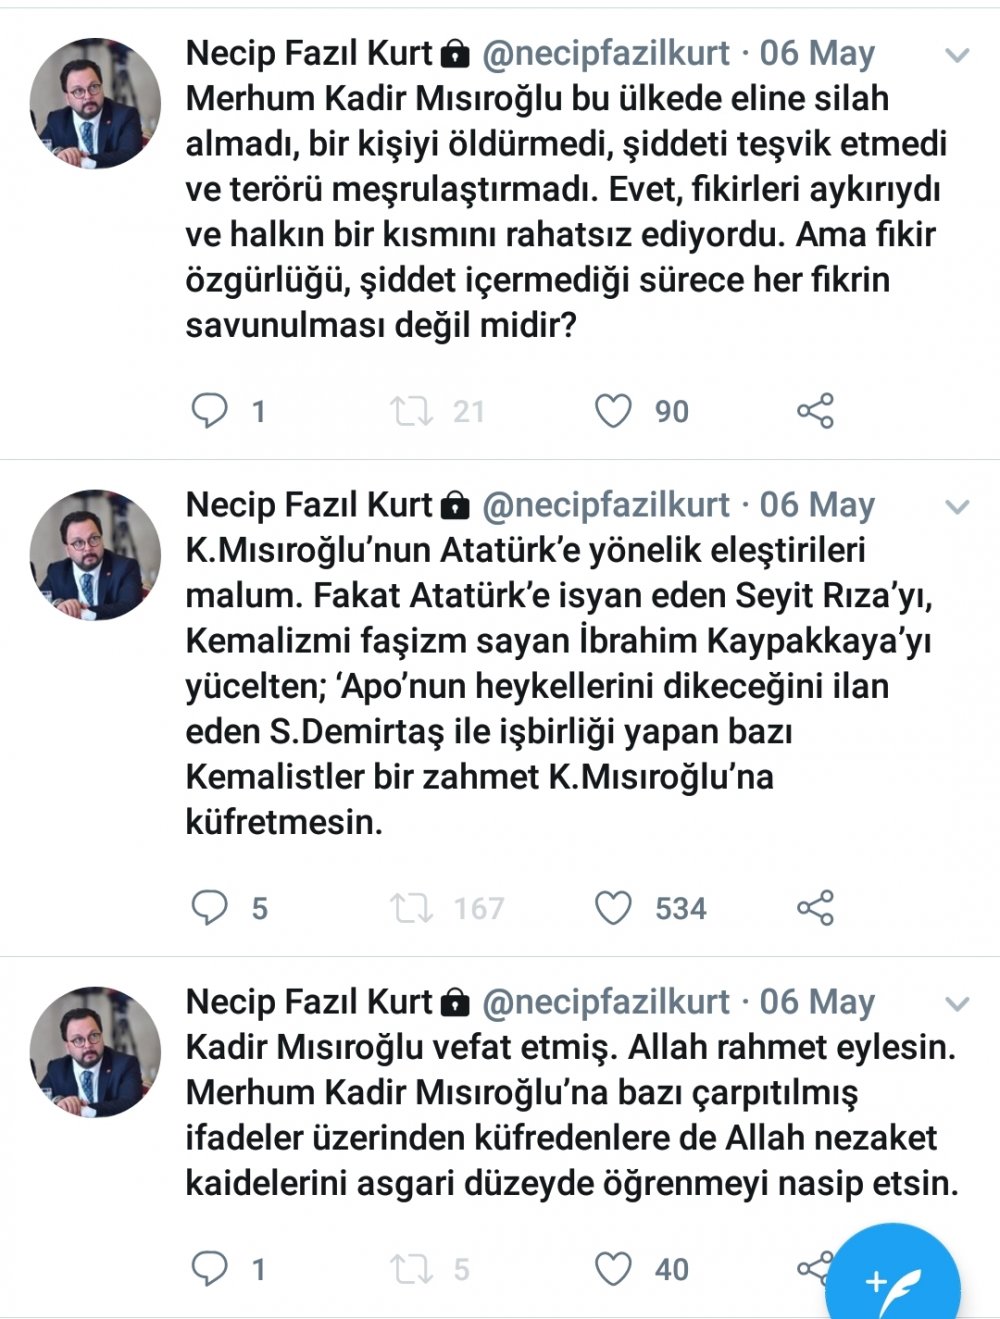Share the tweet with 534 likes

pos(815,908)
